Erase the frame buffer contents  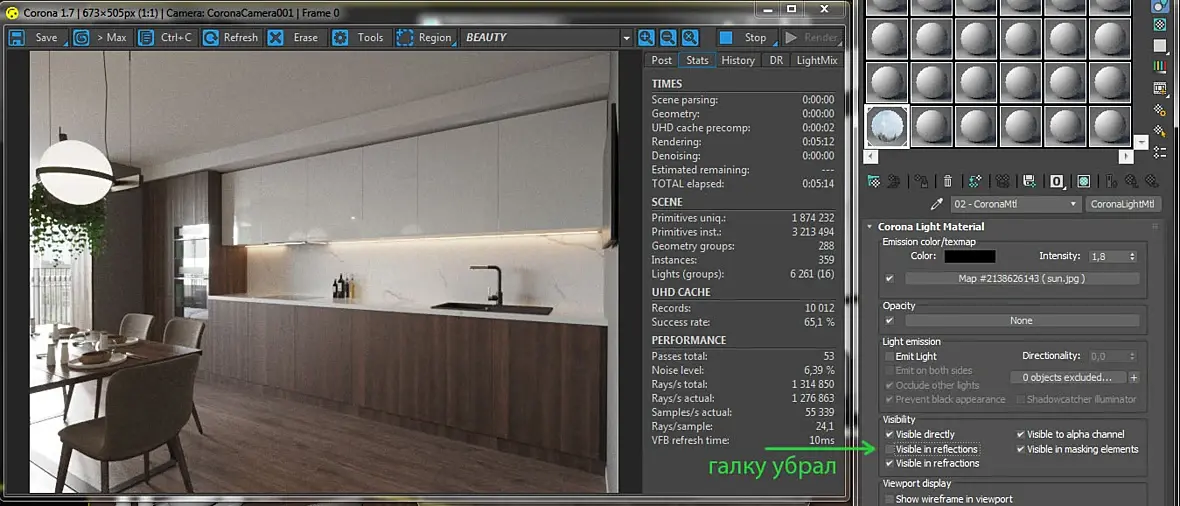click(297, 38)
